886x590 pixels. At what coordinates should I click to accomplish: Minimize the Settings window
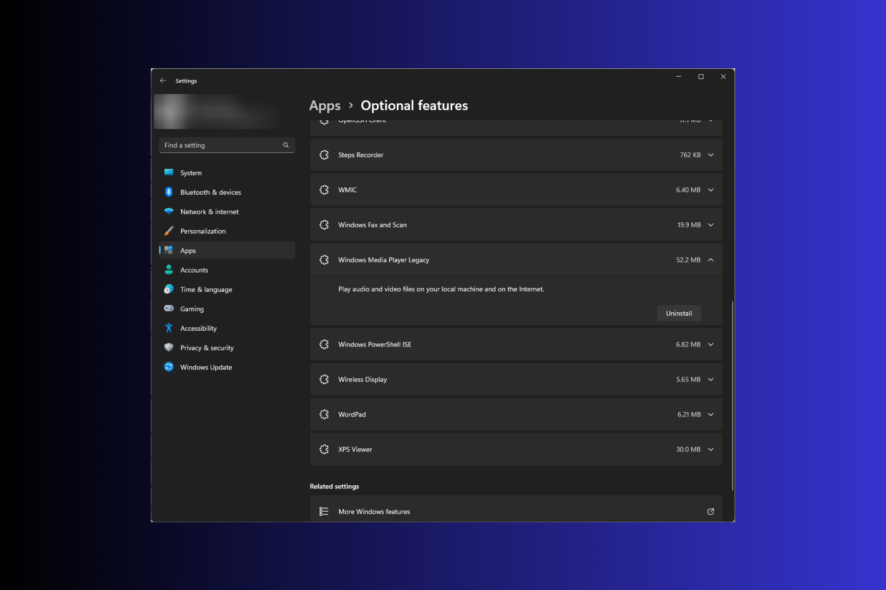click(679, 77)
